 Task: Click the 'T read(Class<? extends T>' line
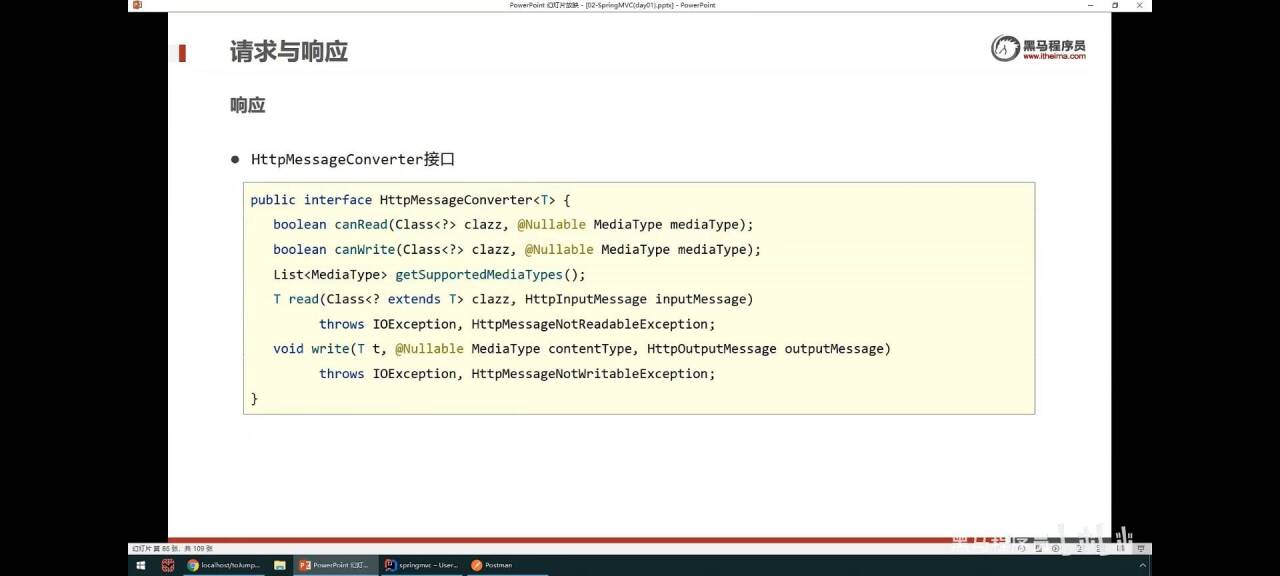click(513, 299)
